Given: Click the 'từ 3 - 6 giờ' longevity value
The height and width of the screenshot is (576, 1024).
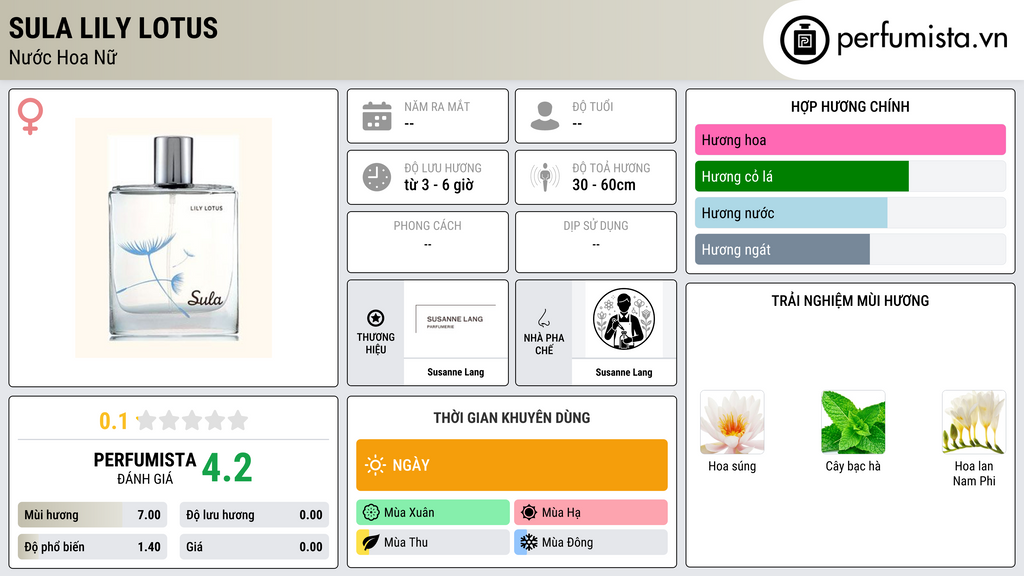Looking at the screenshot, I should coord(438,185).
